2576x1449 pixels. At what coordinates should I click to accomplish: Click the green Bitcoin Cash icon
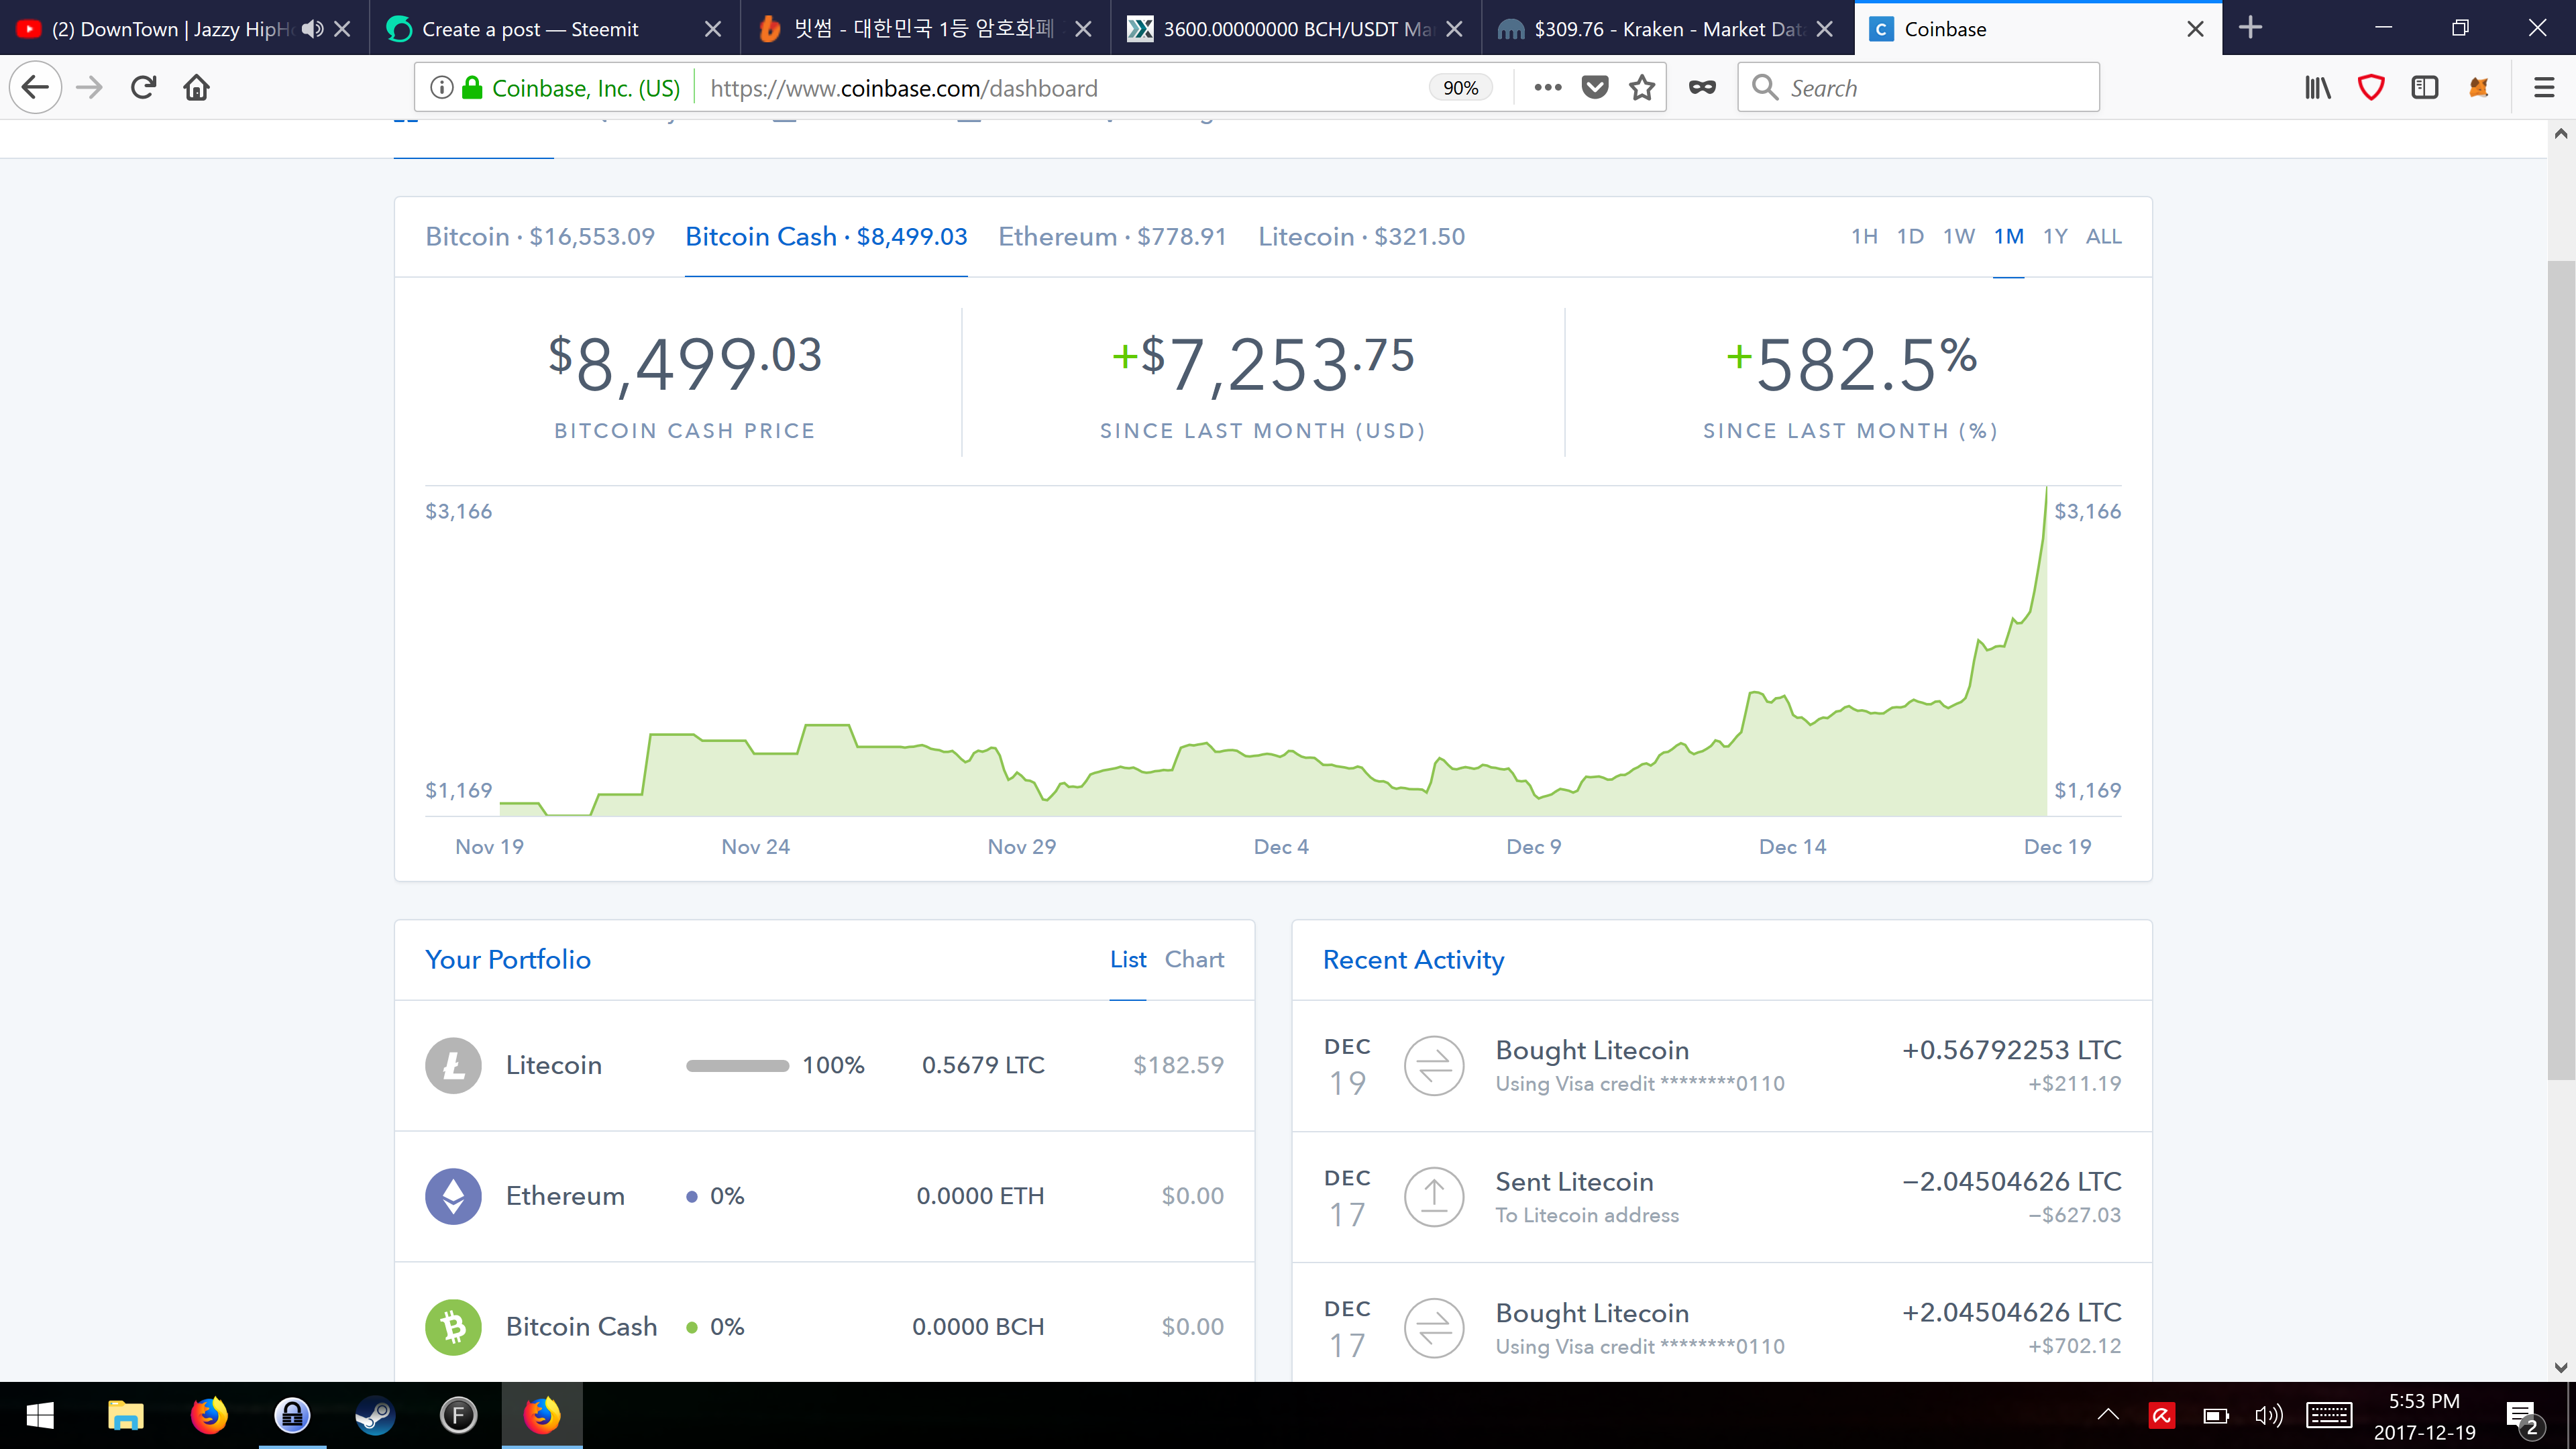(x=453, y=1327)
